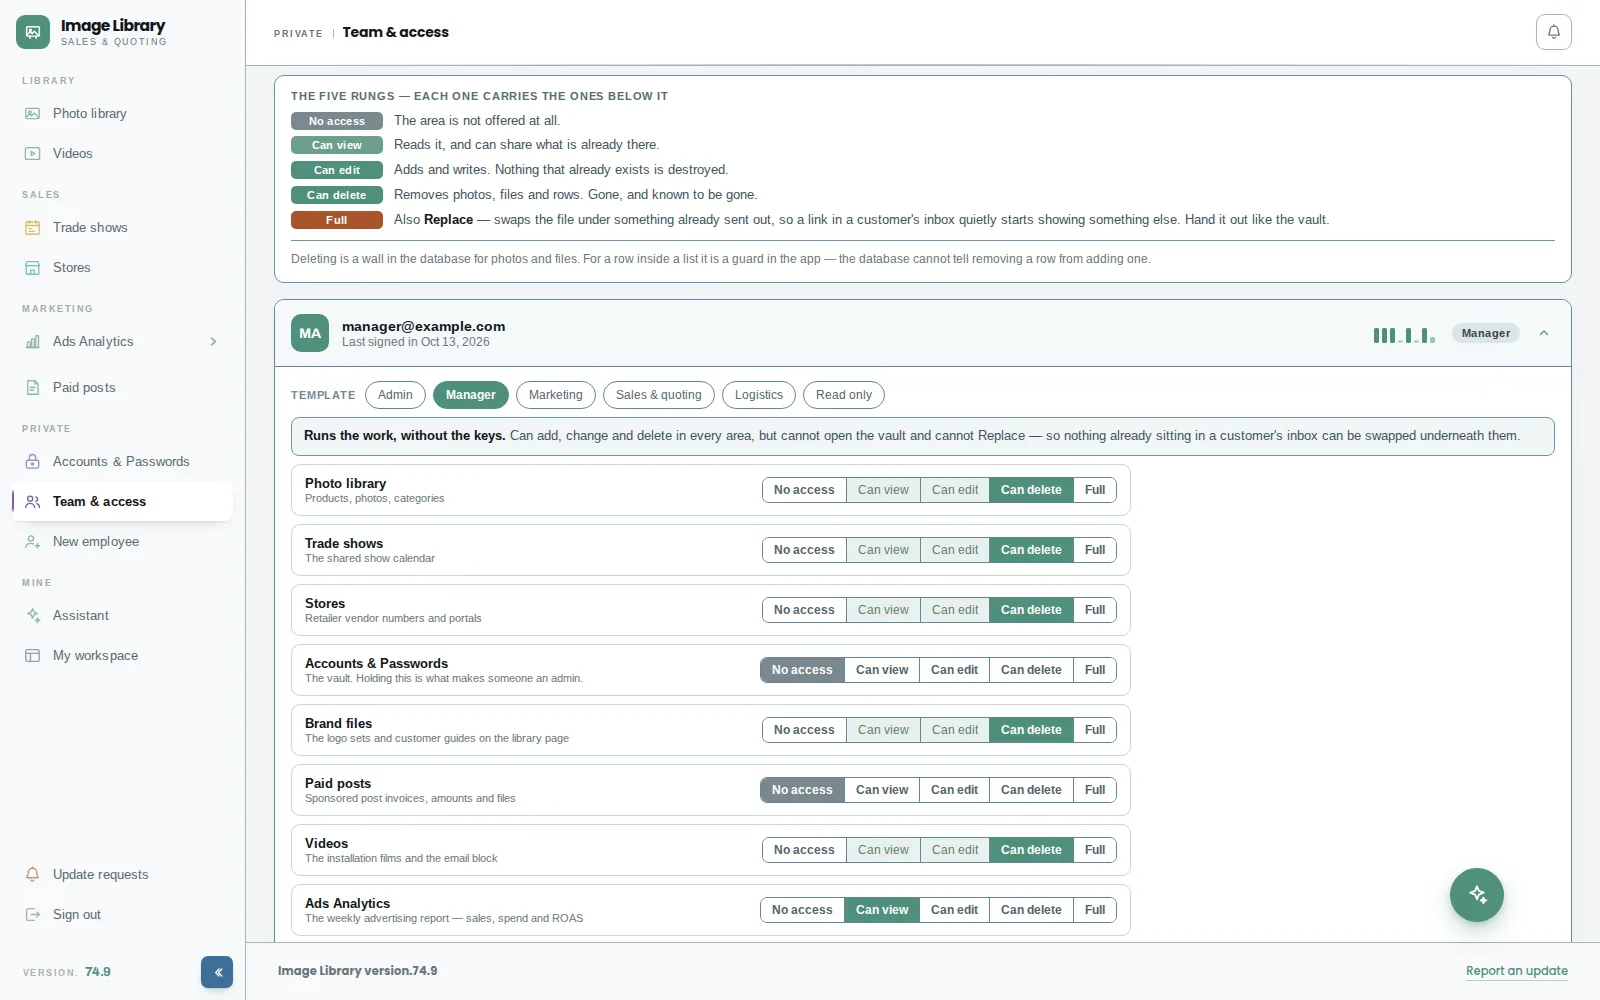Set Brand files access to Can edit
Screen dimensions: 1600x1000
pos(955,730)
